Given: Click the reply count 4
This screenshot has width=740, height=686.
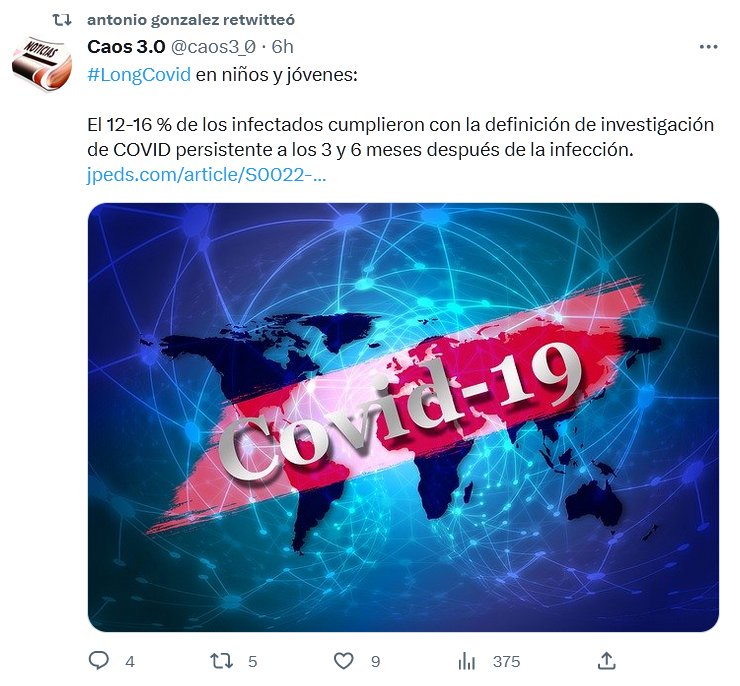Looking at the screenshot, I should (x=130, y=661).
